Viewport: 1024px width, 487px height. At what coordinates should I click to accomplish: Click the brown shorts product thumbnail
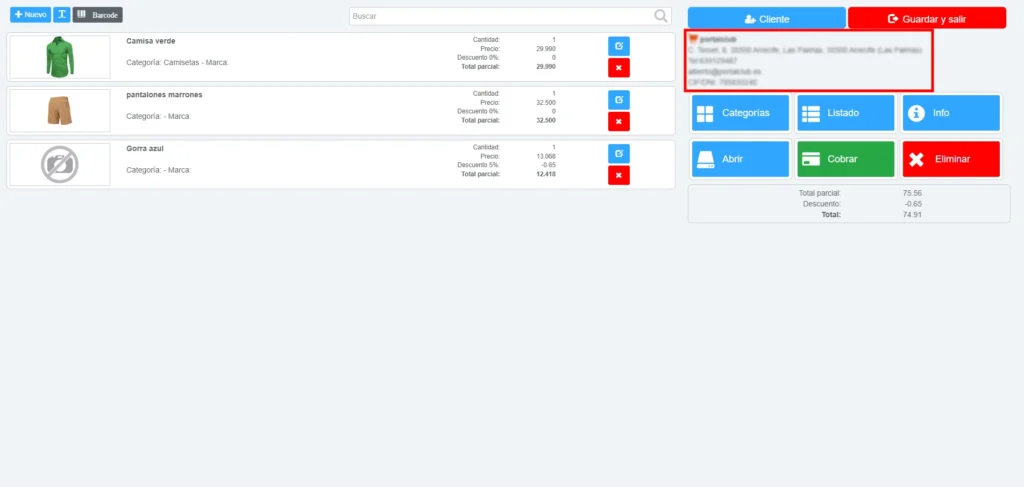[x=60, y=111]
